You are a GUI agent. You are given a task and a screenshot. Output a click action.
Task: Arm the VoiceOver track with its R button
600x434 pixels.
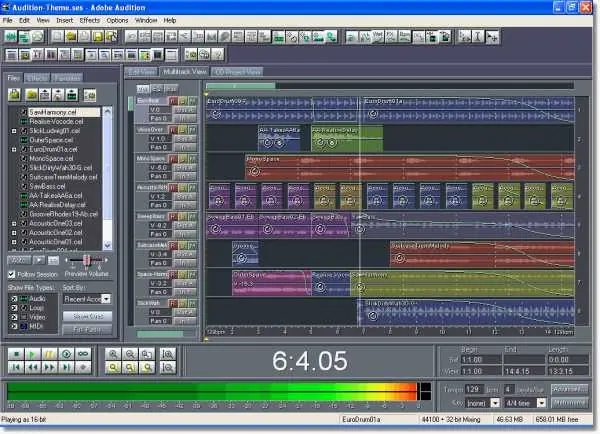click(x=173, y=129)
